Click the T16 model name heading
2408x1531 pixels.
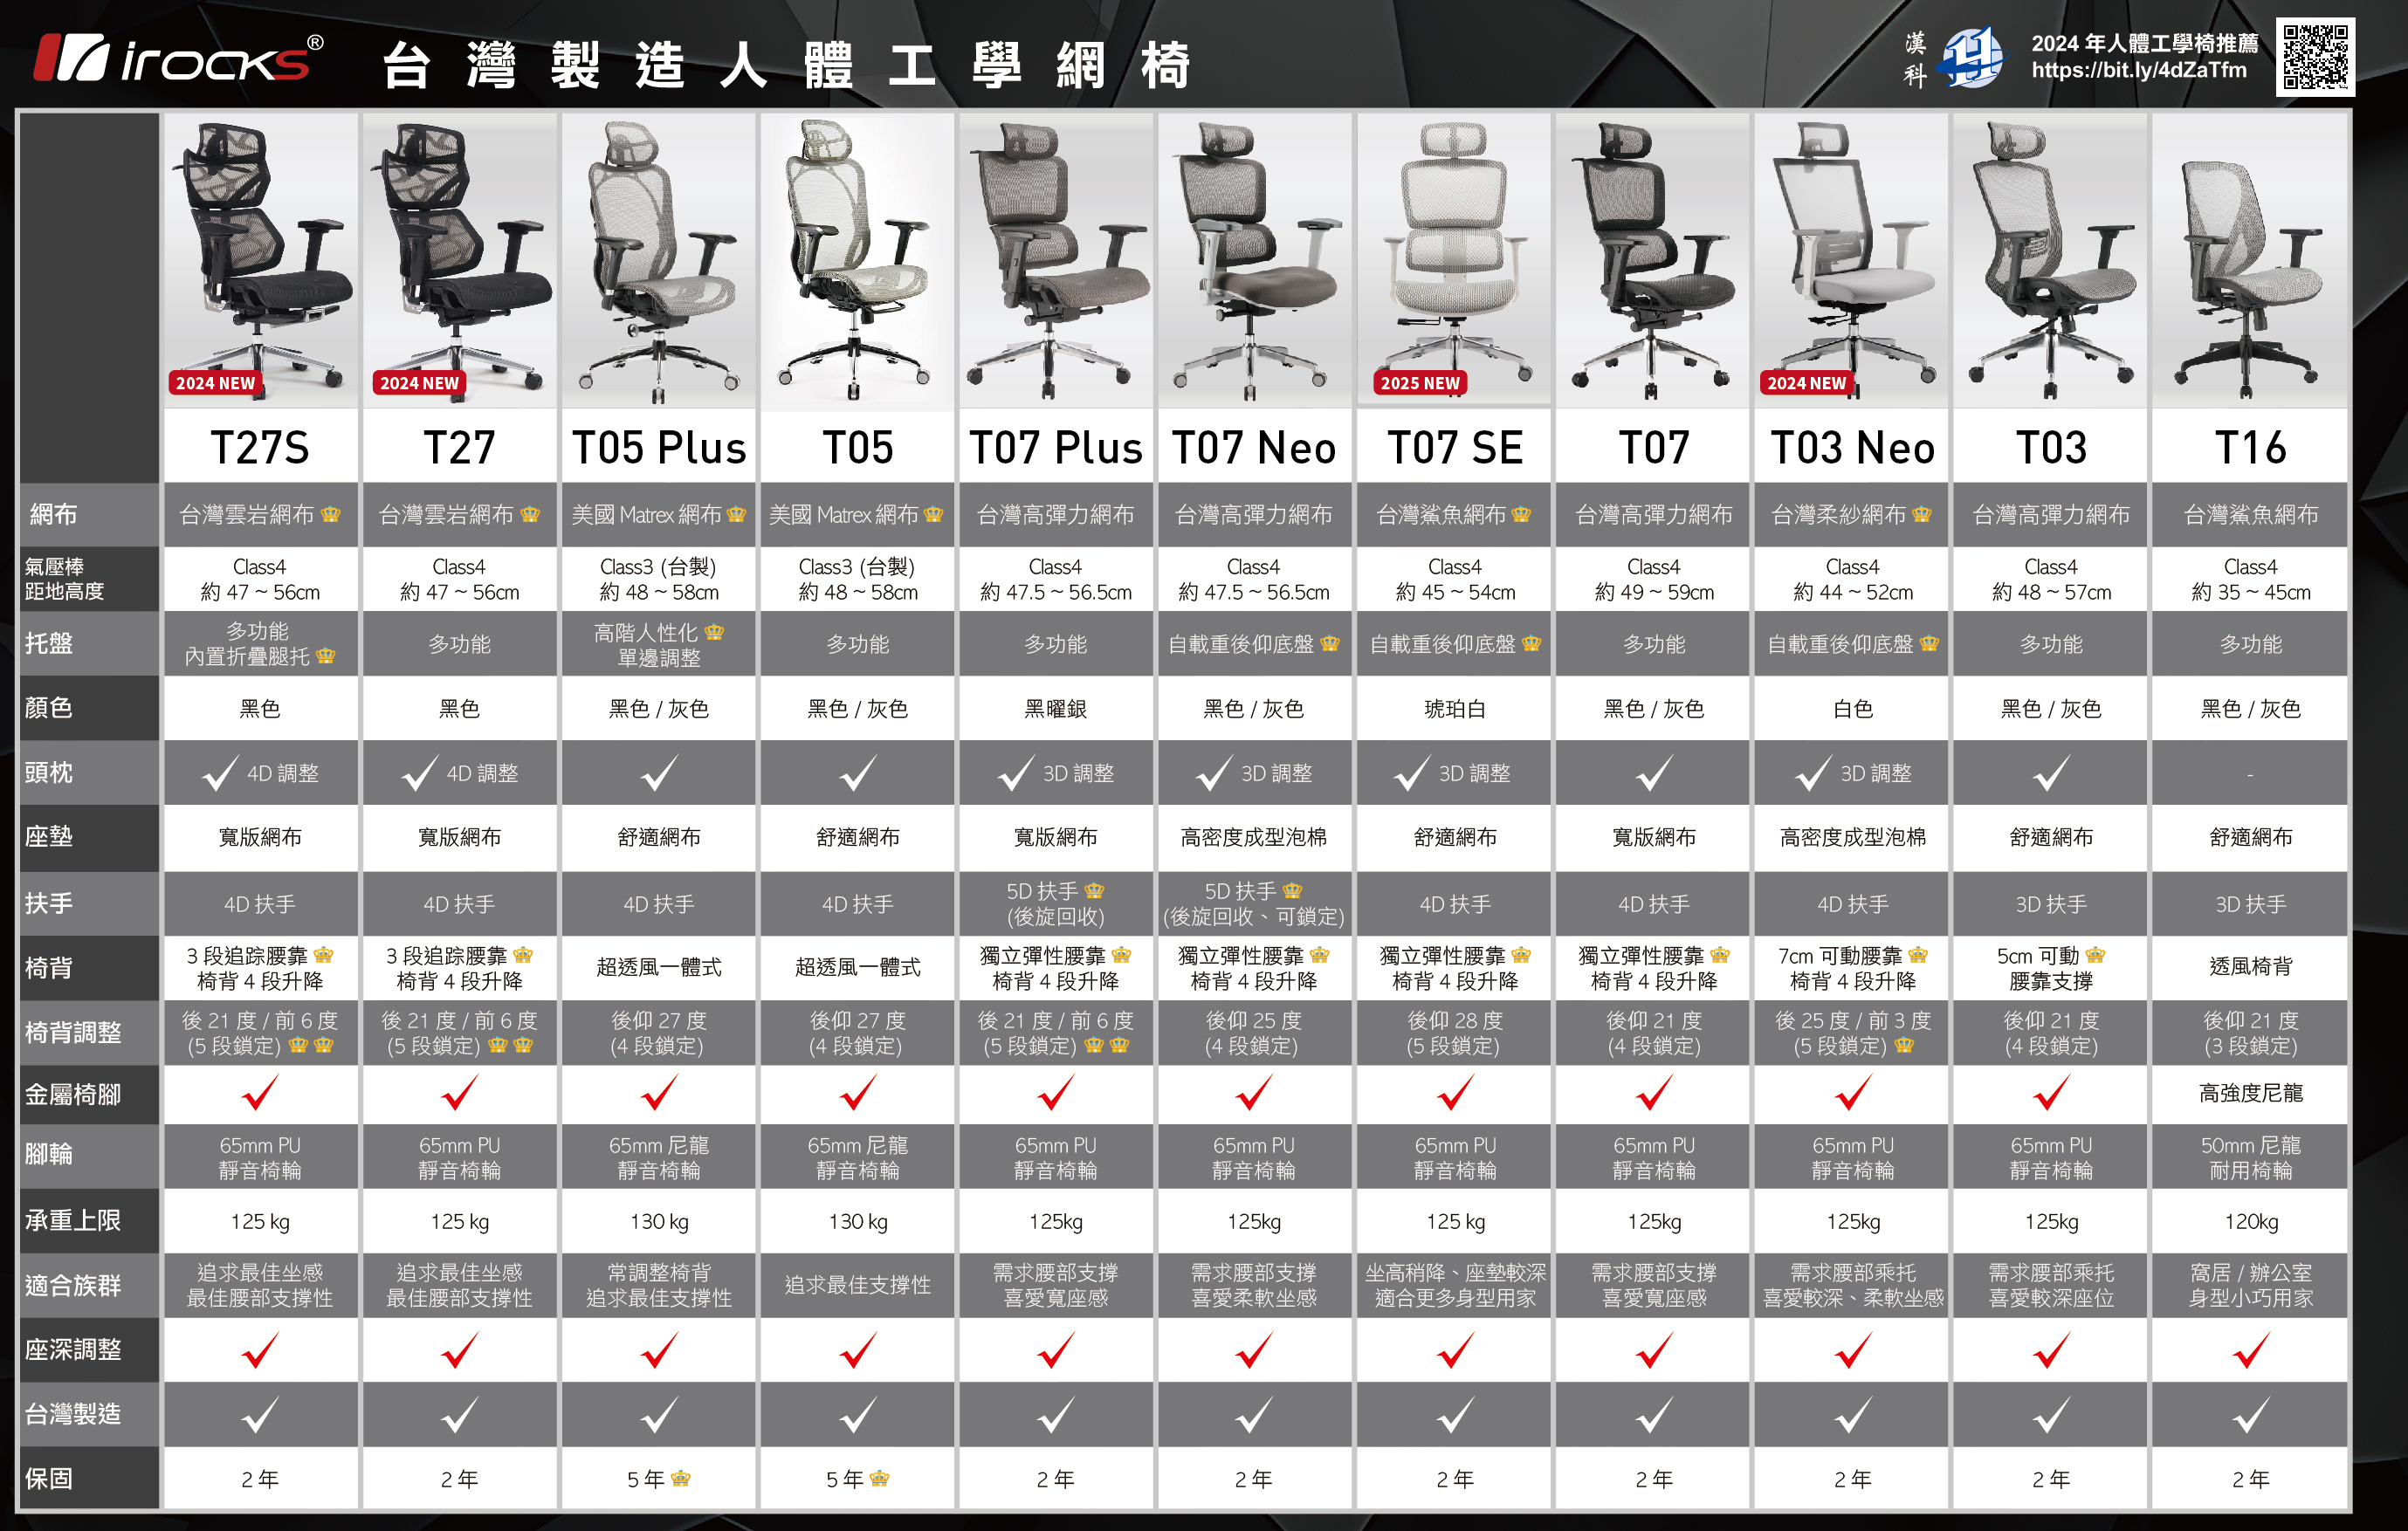2250,448
